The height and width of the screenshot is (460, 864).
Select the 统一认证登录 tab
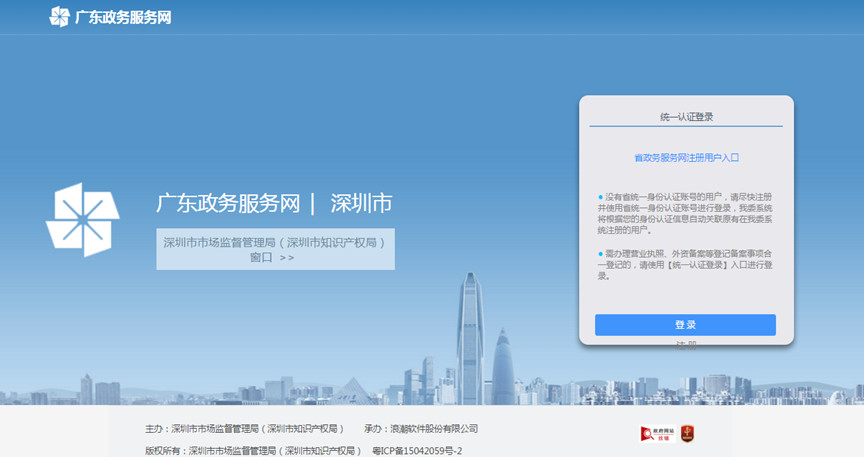686,117
